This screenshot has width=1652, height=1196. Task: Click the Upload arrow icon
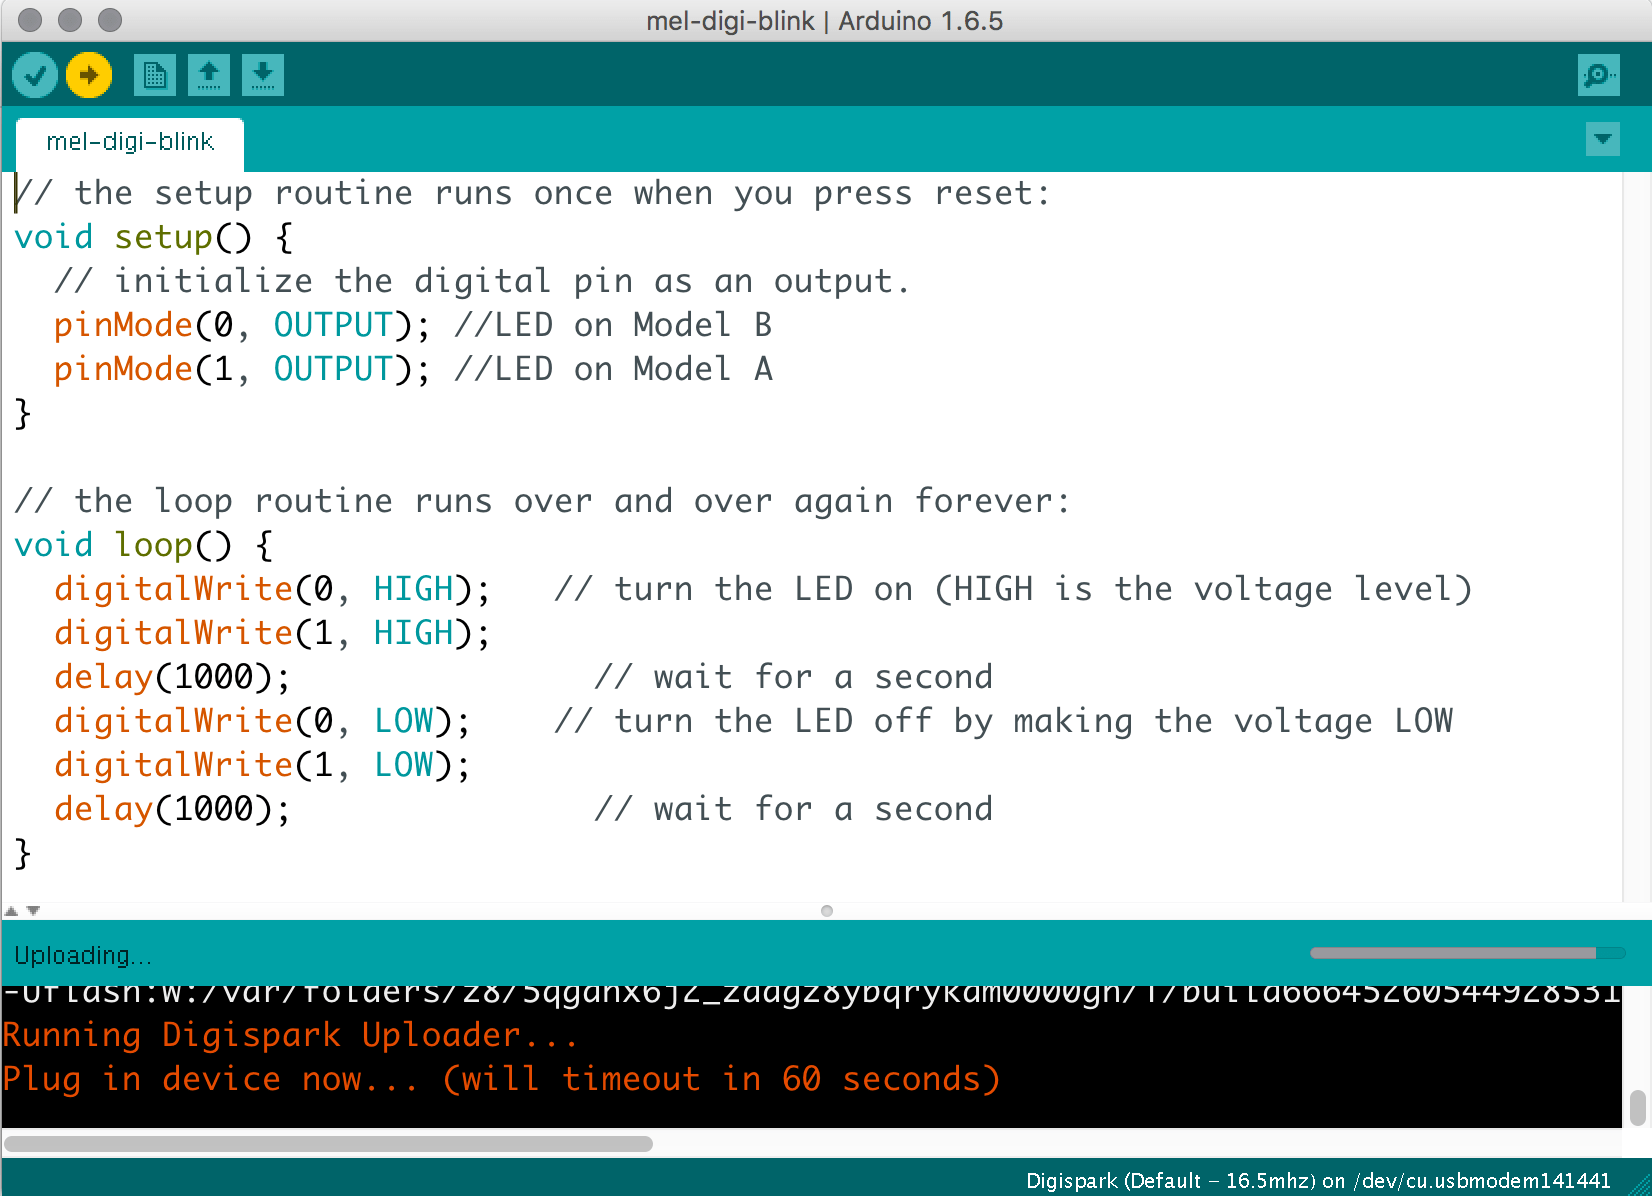(x=88, y=74)
